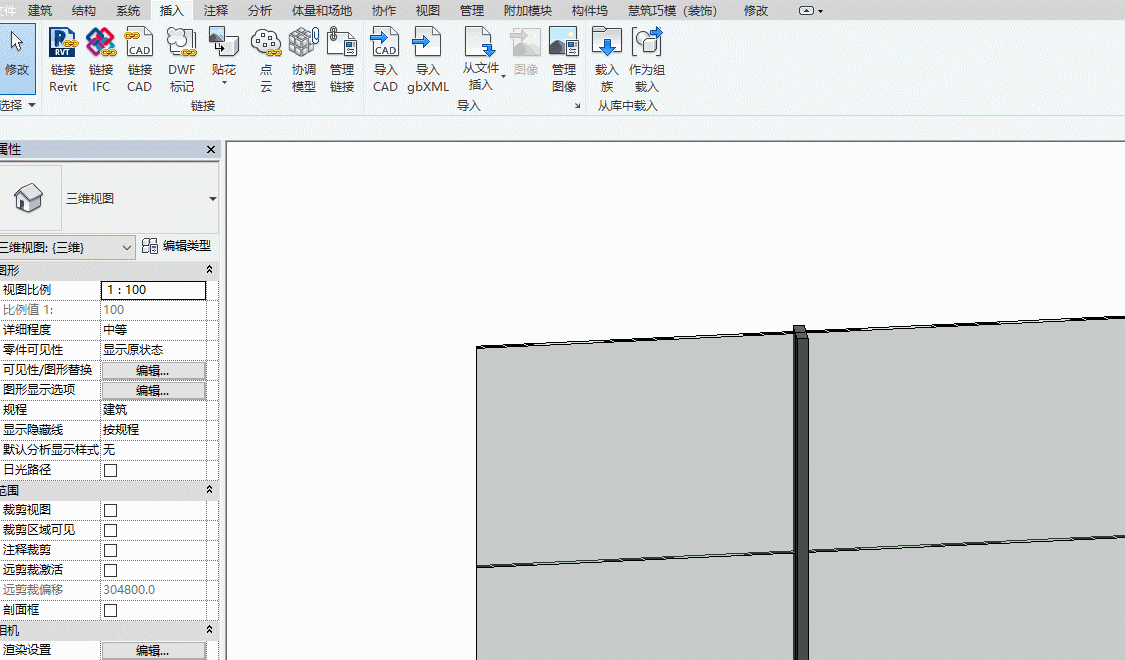Enable the 剖面框 section box checkbox
Viewport: 1125px width, 660px height.
[x=110, y=610]
